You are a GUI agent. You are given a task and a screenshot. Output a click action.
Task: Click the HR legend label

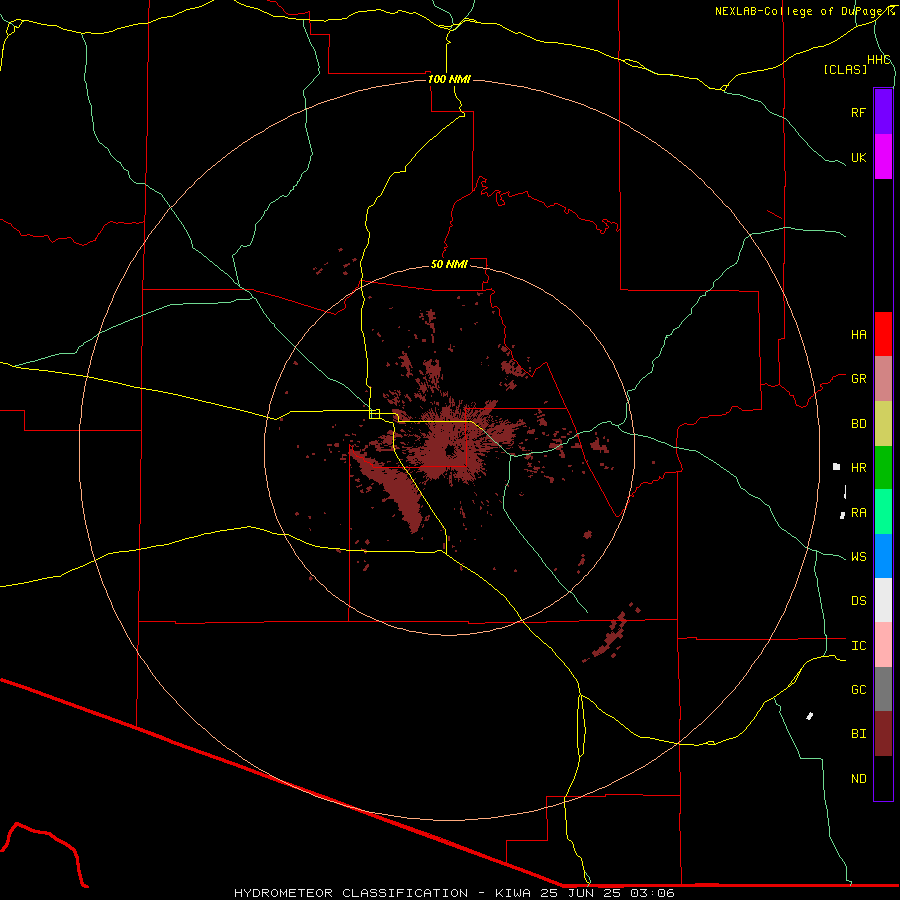(x=858, y=468)
